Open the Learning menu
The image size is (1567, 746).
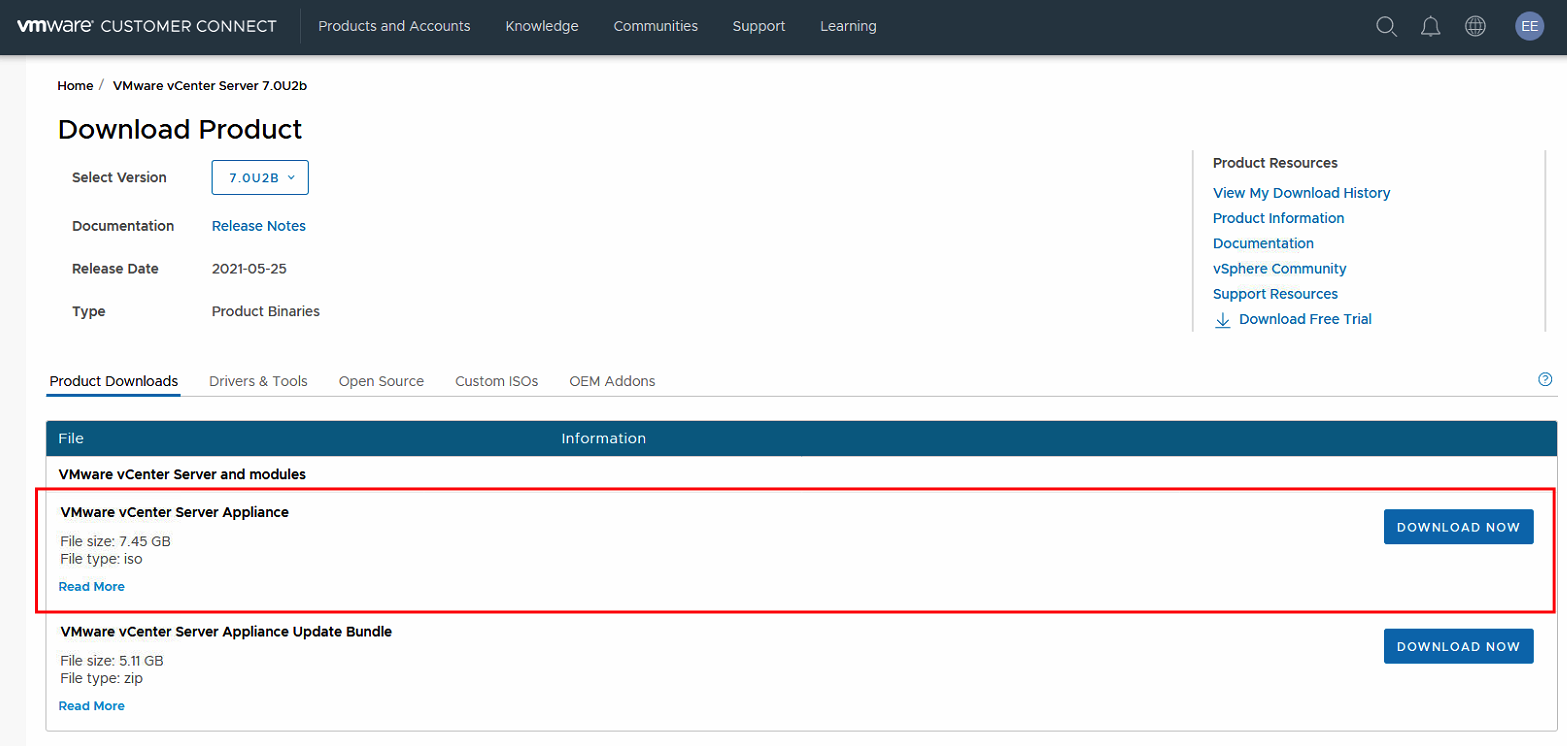848,26
